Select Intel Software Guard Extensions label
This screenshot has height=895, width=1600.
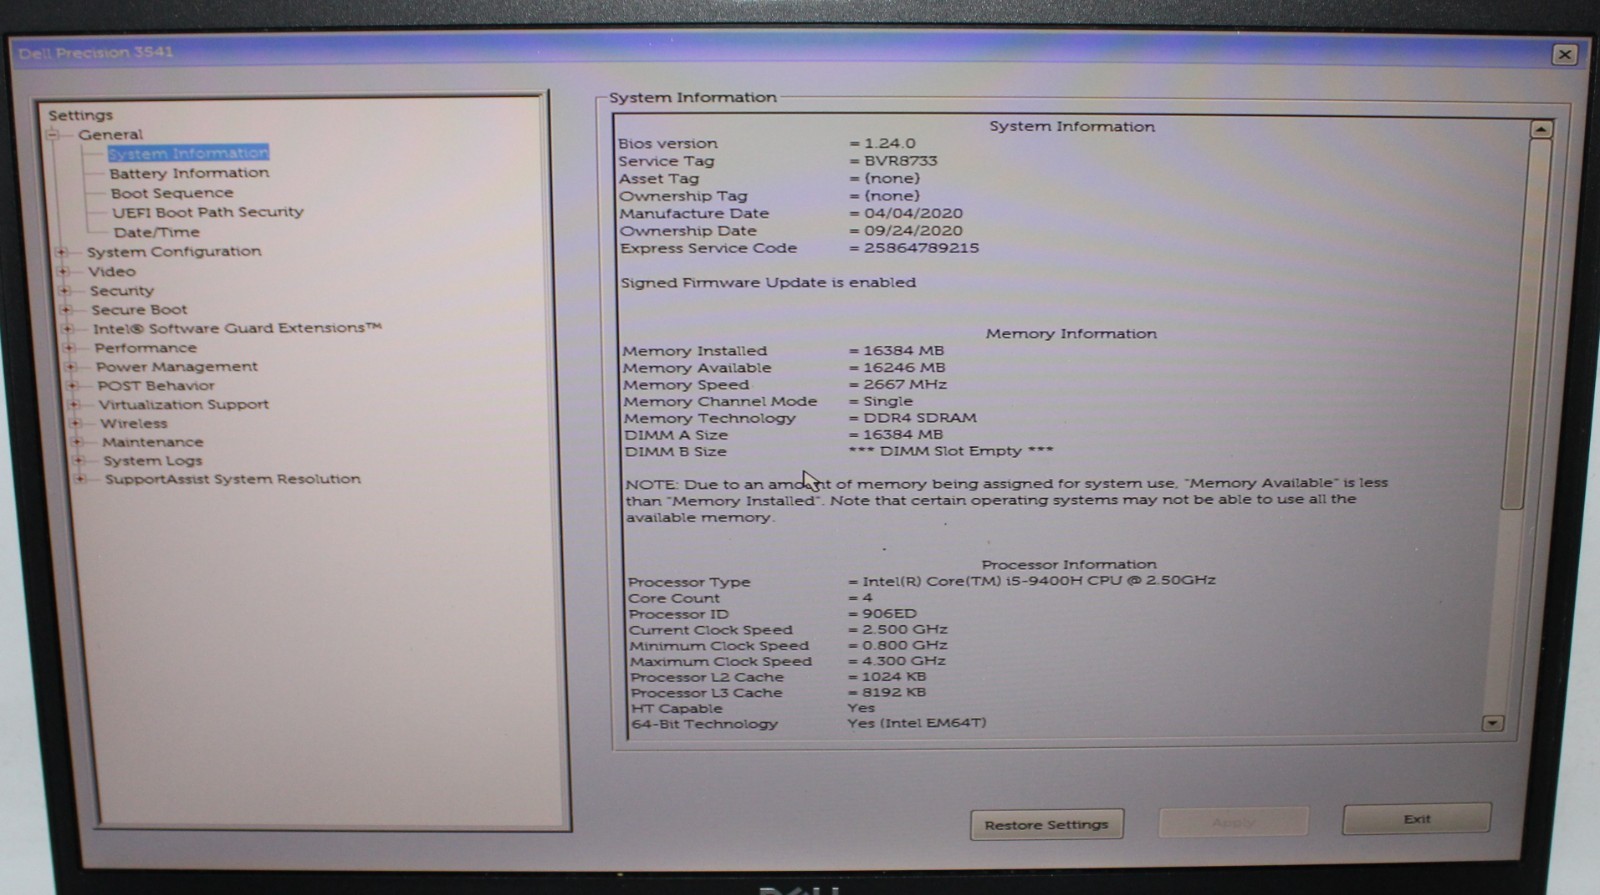237,328
